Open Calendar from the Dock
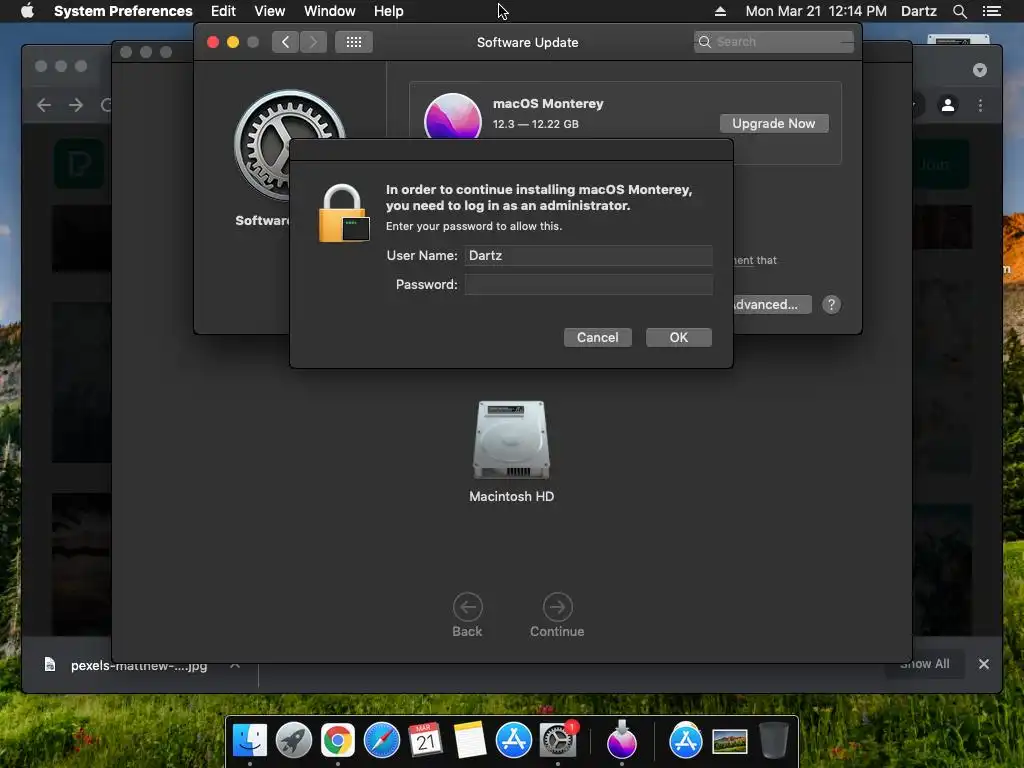 point(425,740)
